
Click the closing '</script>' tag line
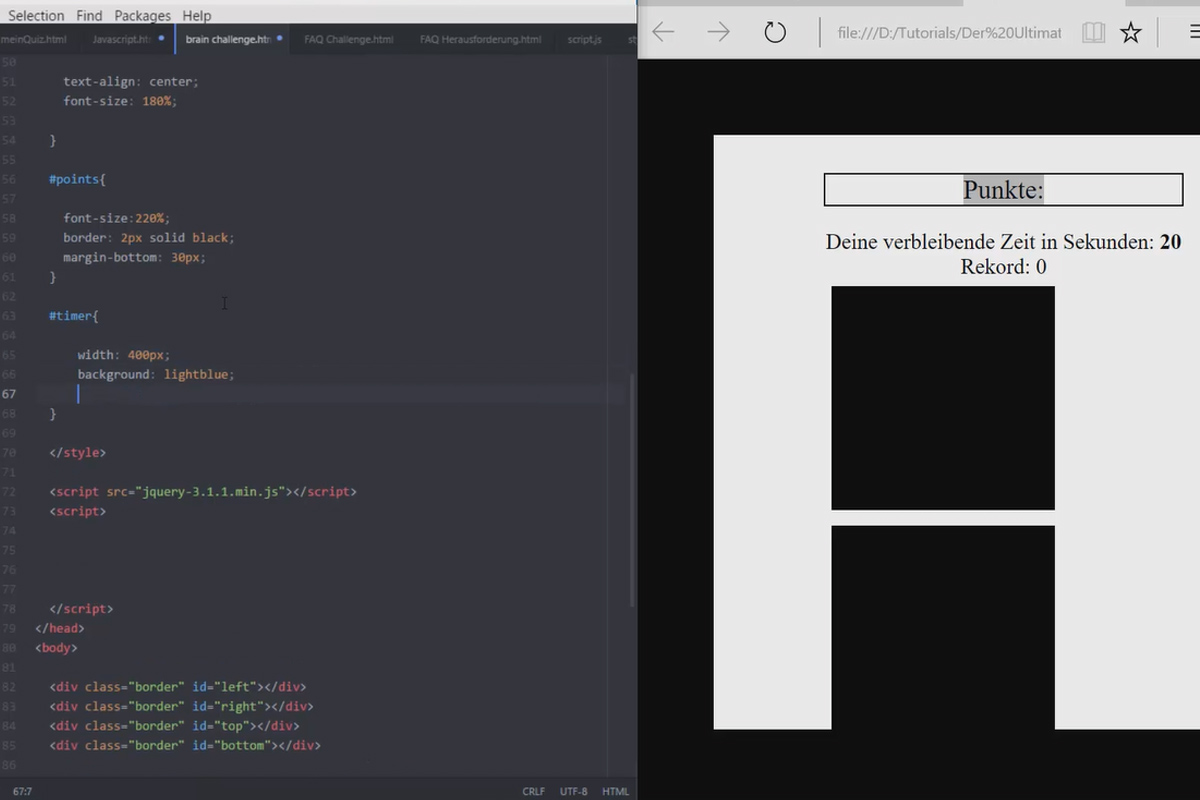tap(81, 608)
